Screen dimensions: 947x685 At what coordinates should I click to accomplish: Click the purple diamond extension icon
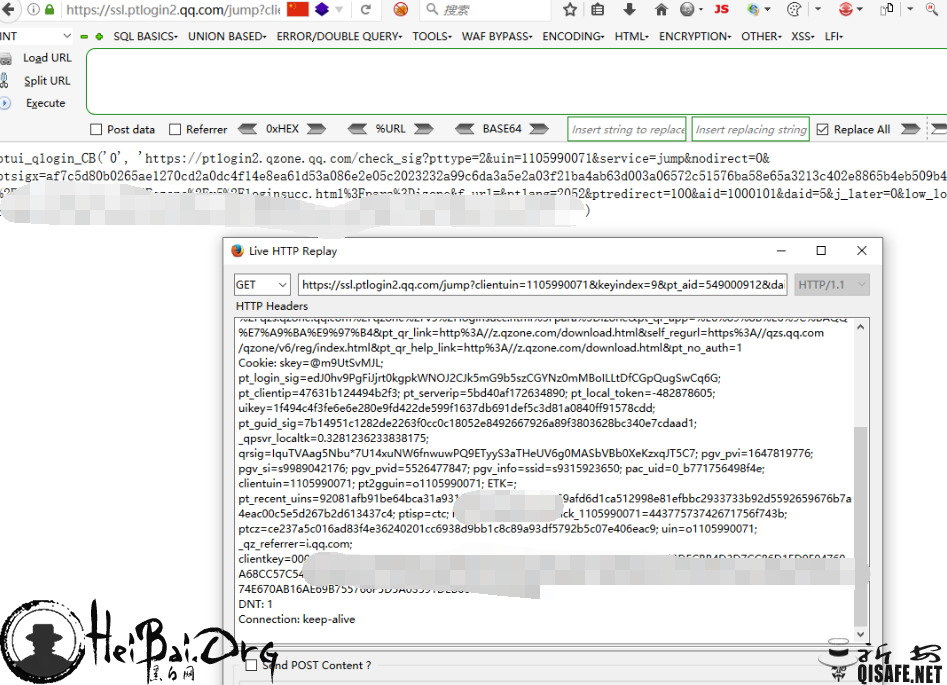[322, 9]
